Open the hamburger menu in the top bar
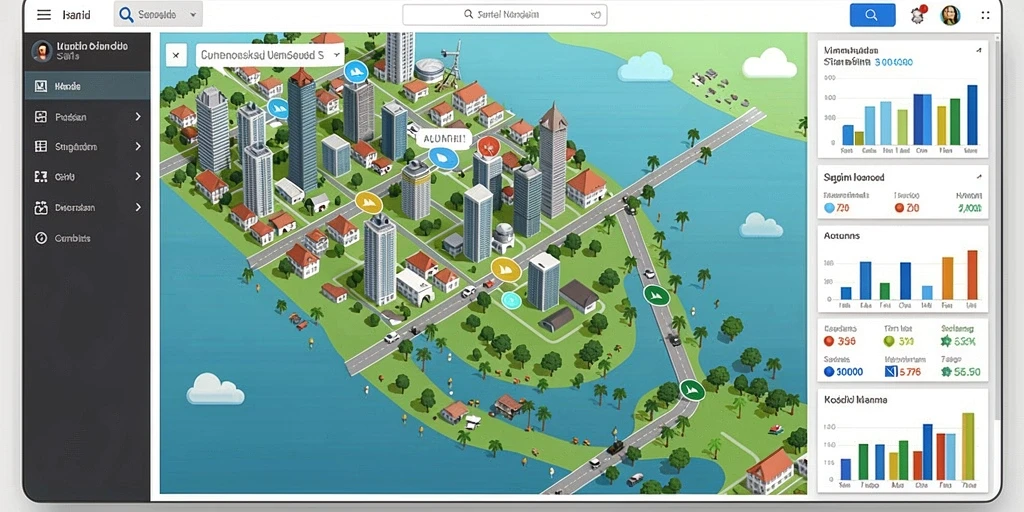The width and height of the screenshot is (1024, 512). pos(44,14)
